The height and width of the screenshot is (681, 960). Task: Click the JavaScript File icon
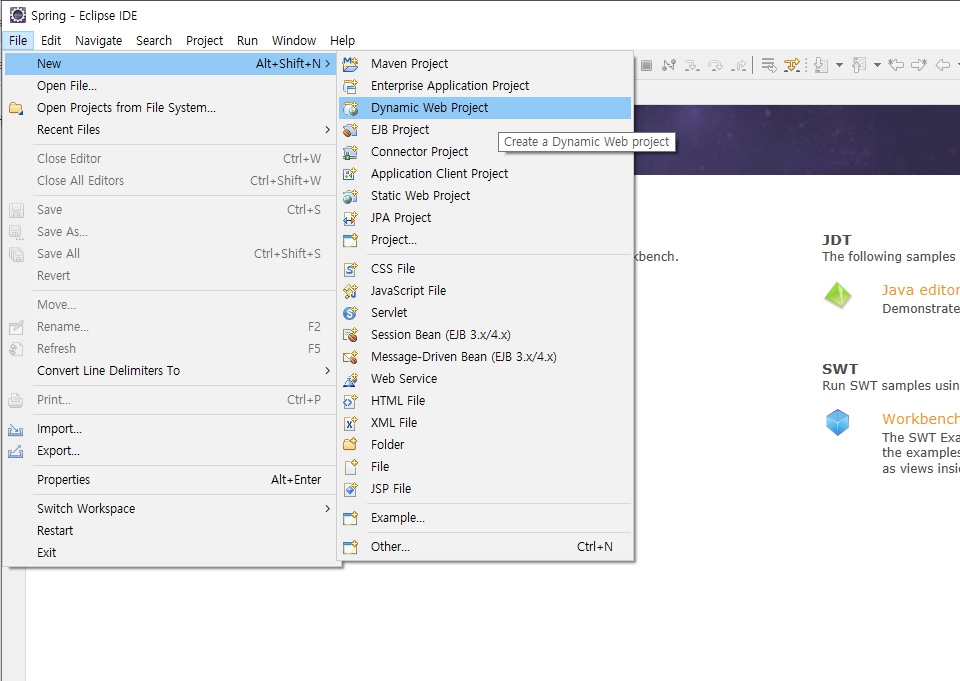pyautogui.click(x=350, y=291)
